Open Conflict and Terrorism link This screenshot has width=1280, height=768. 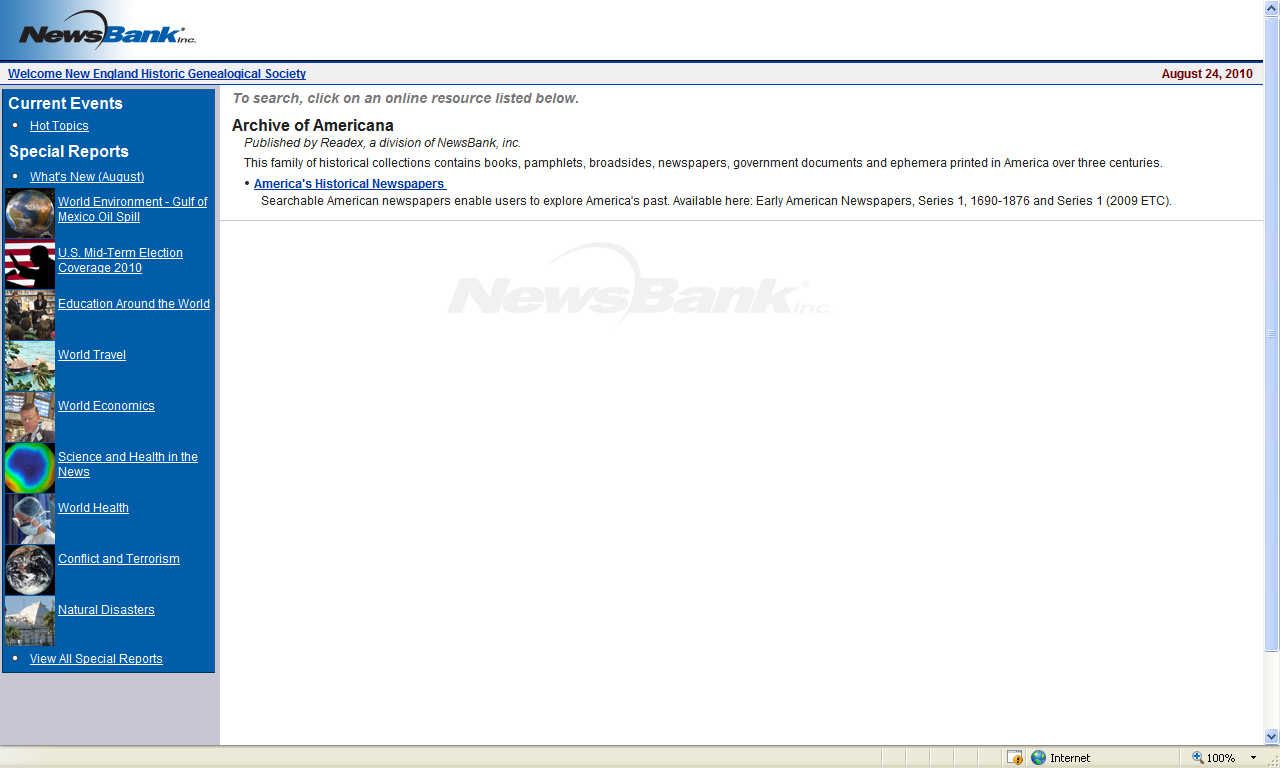[119, 559]
